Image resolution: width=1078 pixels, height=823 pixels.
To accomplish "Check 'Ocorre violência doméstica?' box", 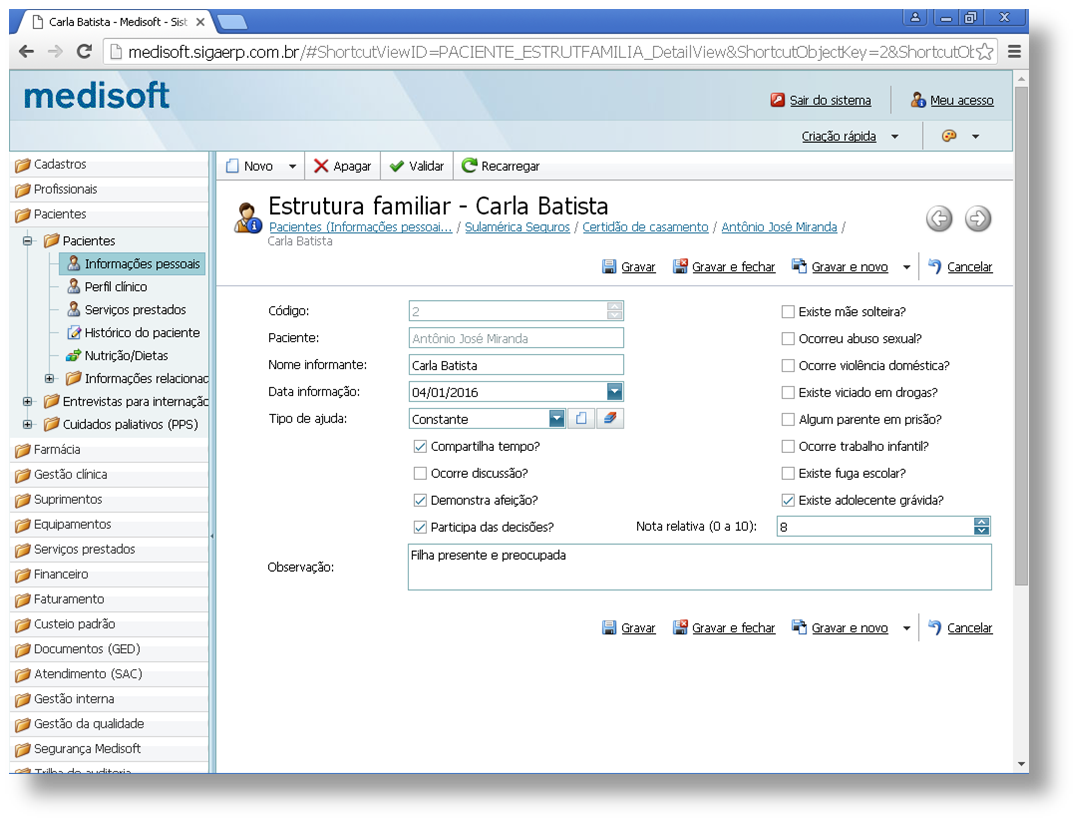I will click(x=788, y=366).
